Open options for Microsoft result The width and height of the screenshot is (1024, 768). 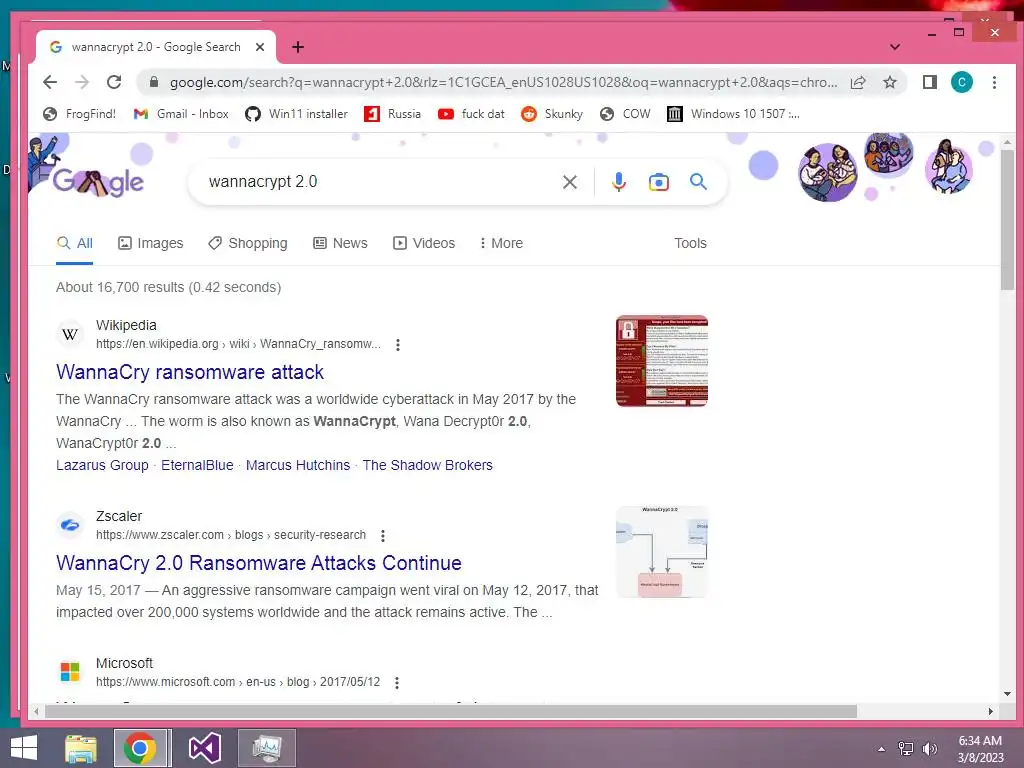tap(396, 682)
